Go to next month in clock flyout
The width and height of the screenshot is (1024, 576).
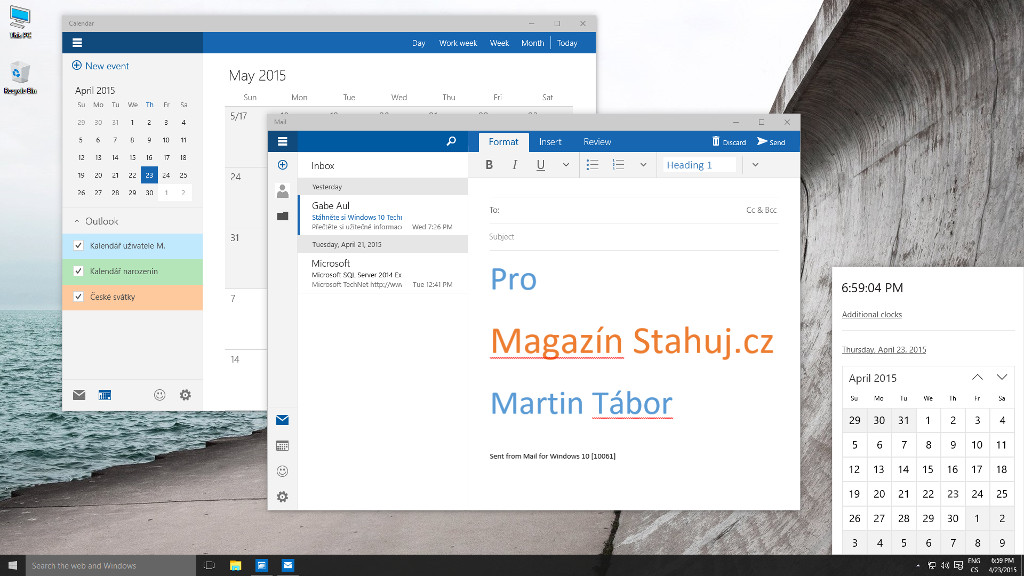(x=1002, y=377)
